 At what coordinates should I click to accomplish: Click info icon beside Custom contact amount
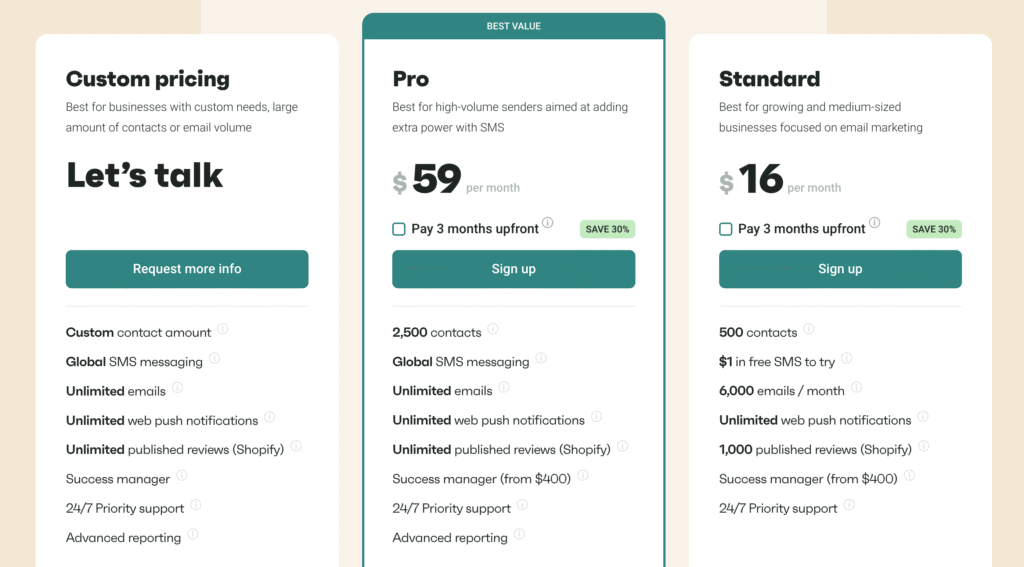coord(223,329)
